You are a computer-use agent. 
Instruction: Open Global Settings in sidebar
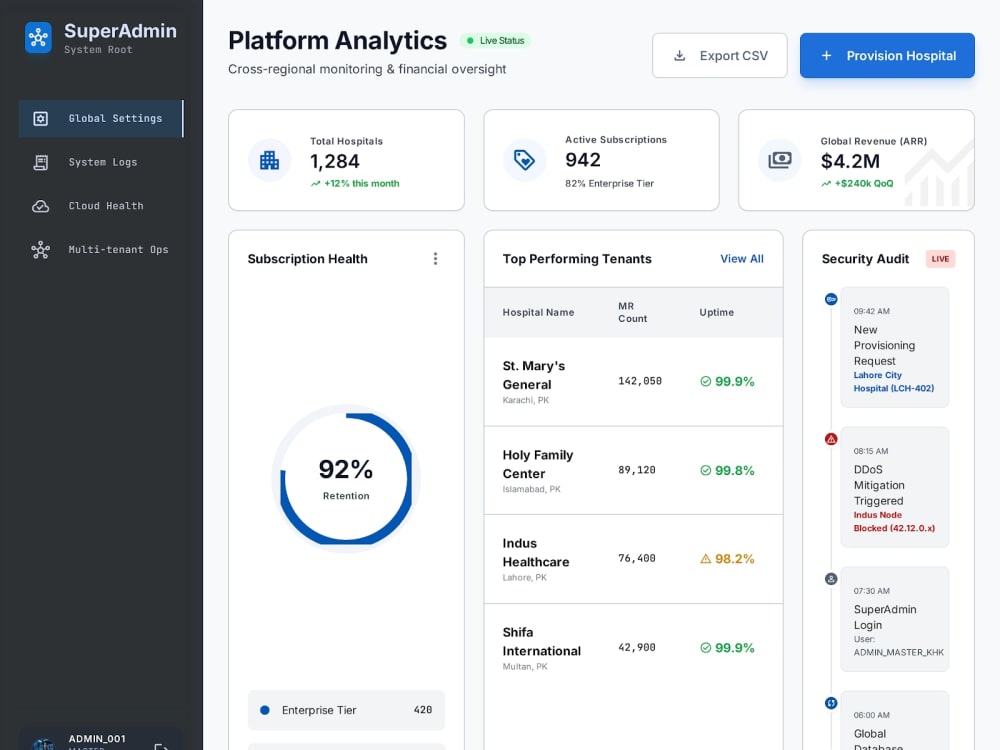pos(101,119)
